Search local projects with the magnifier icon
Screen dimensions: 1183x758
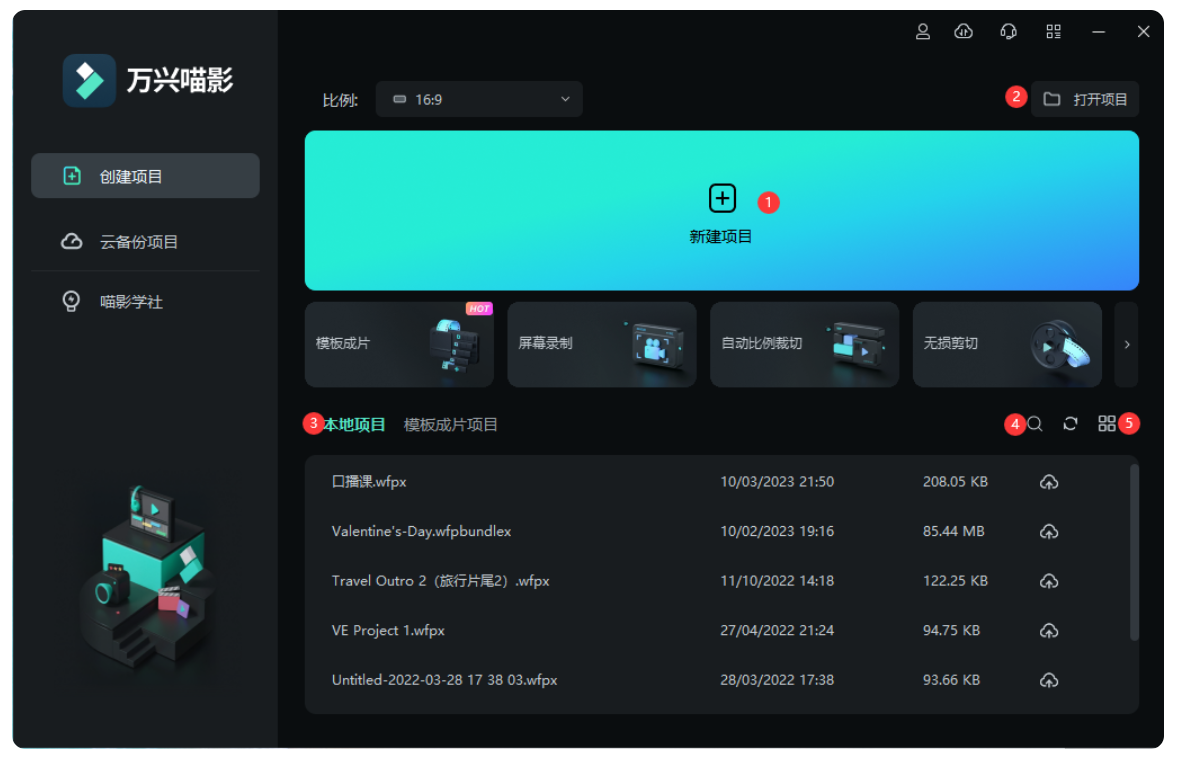pos(1035,423)
